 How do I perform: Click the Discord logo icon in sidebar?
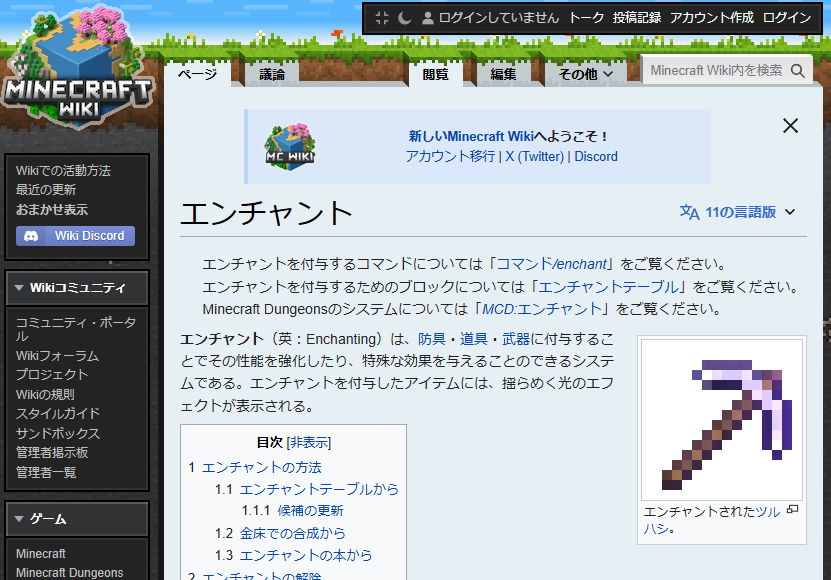[31, 236]
